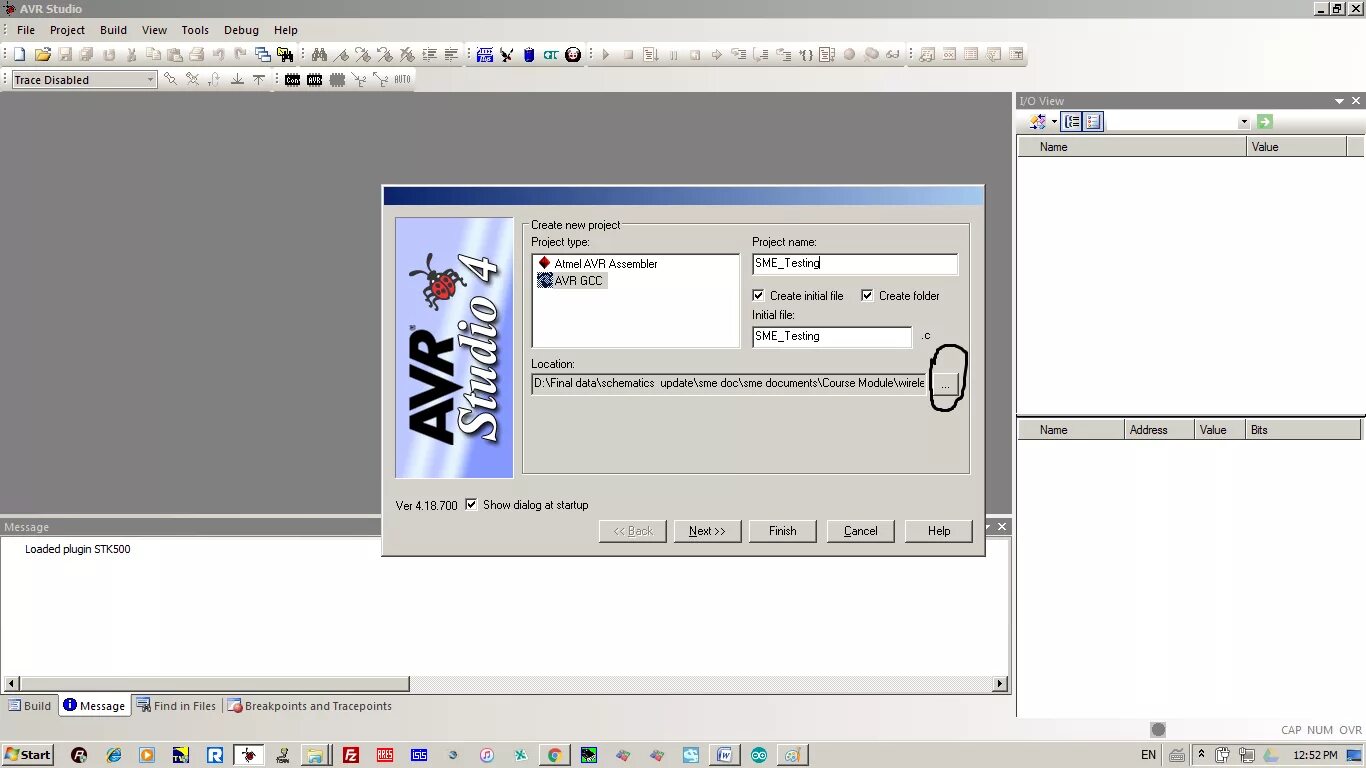Click the list view icon in I/O View
The height and width of the screenshot is (768, 1366).
(1093, 122)
